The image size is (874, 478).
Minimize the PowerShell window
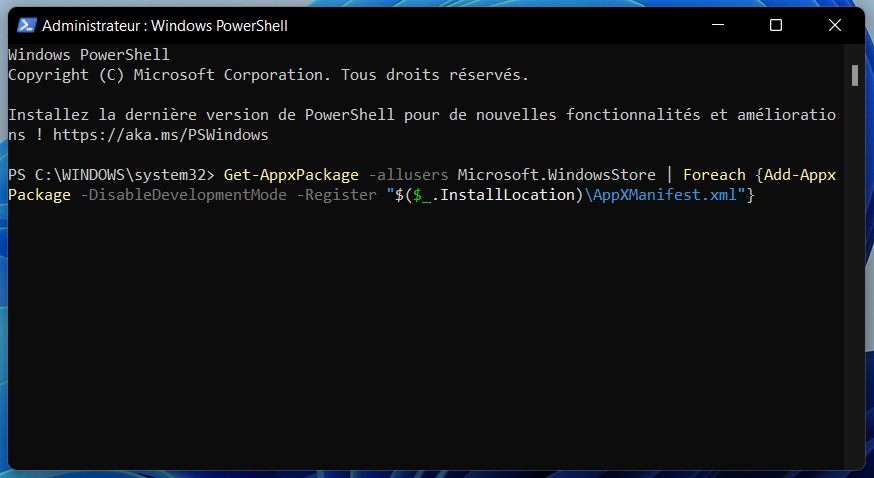(x=718, y=25)
